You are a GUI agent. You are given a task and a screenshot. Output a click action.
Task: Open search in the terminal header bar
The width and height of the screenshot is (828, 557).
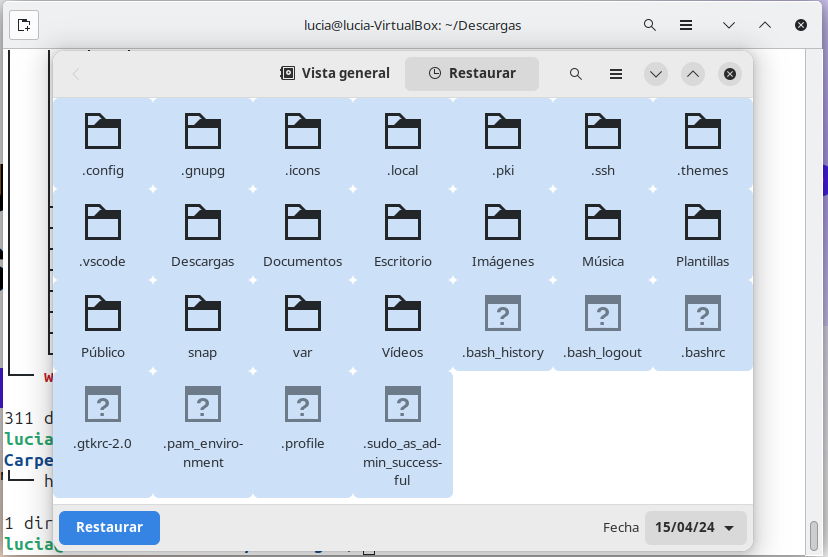650,25
